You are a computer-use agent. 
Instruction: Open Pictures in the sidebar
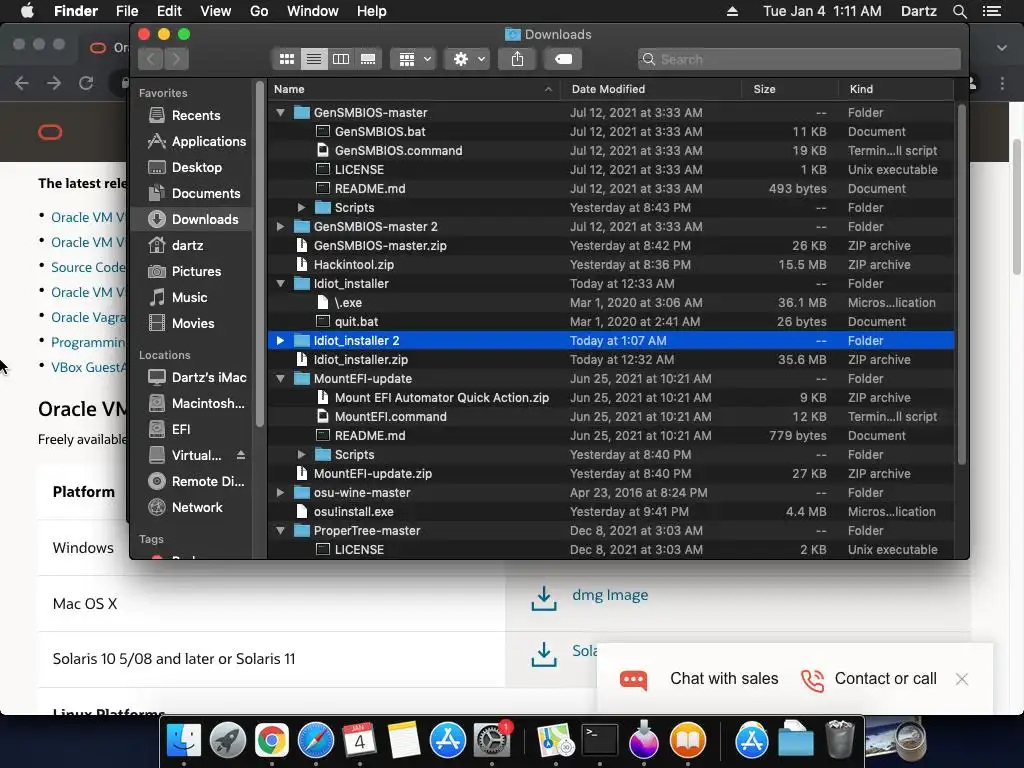[x=190, y=272]
